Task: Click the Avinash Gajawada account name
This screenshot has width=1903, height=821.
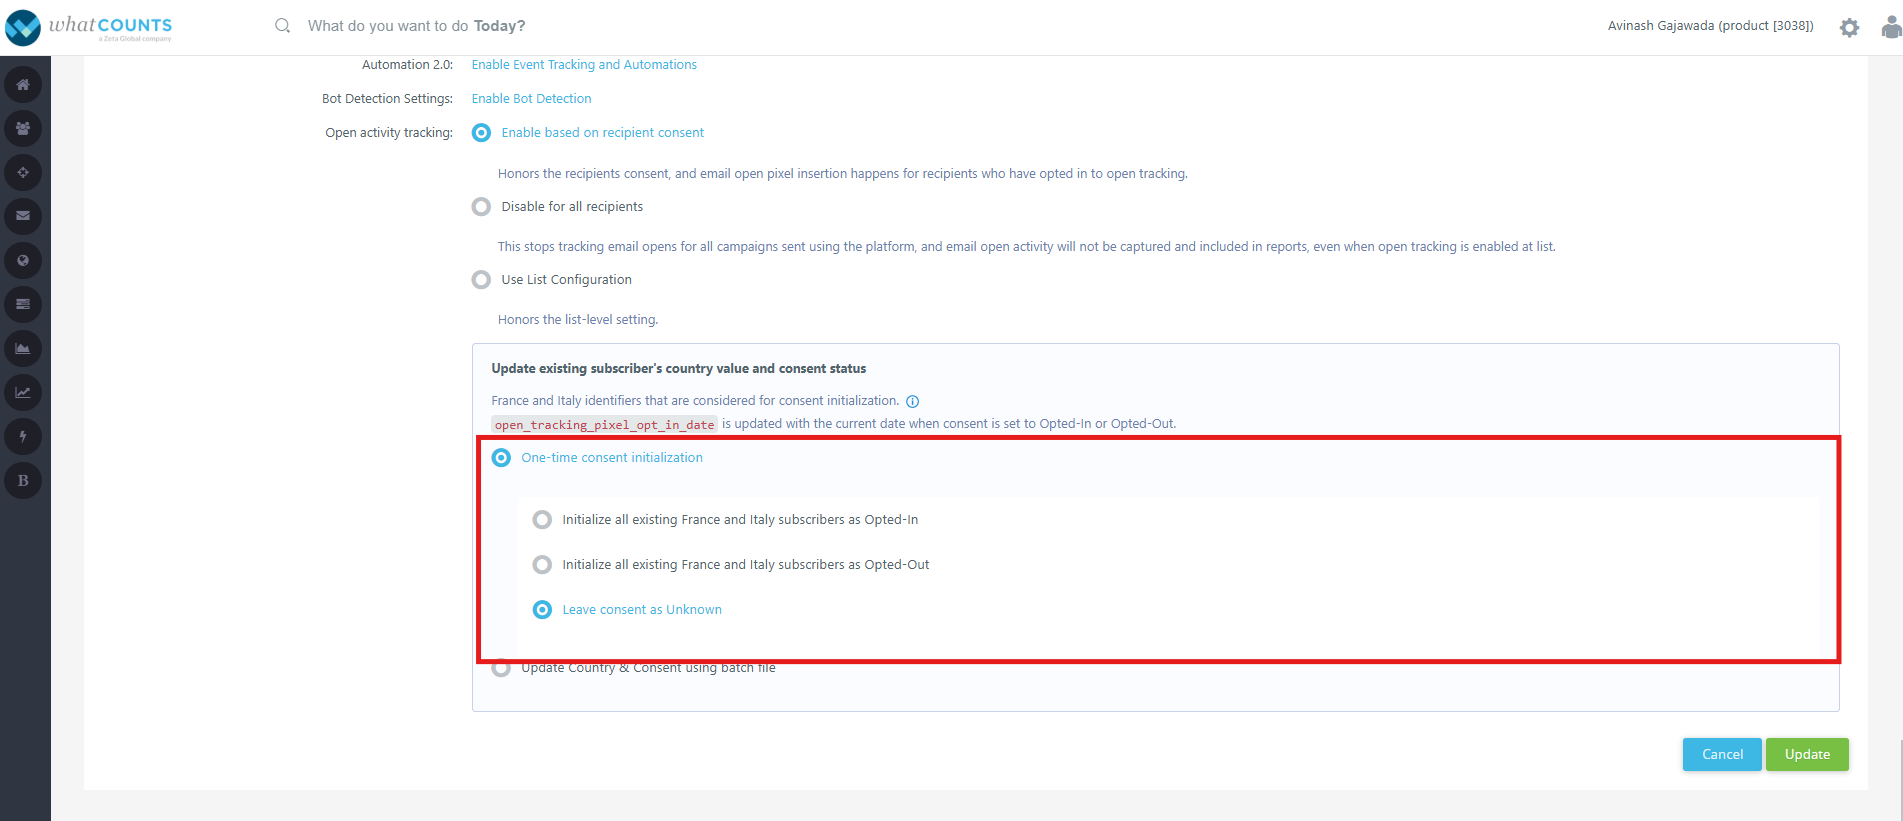Action: click(1710, 26)
